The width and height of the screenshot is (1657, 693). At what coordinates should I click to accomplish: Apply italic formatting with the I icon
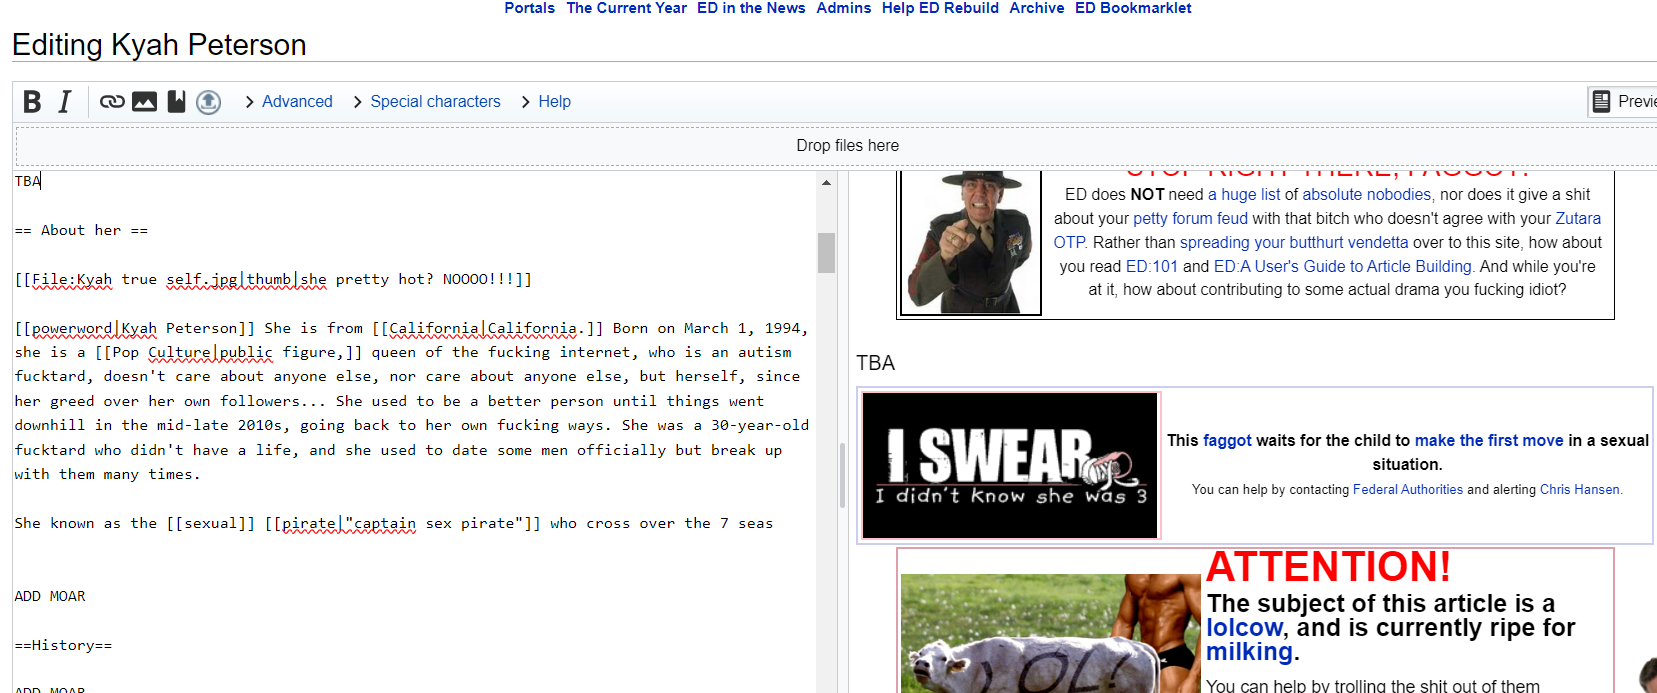(x=65, y=102)
